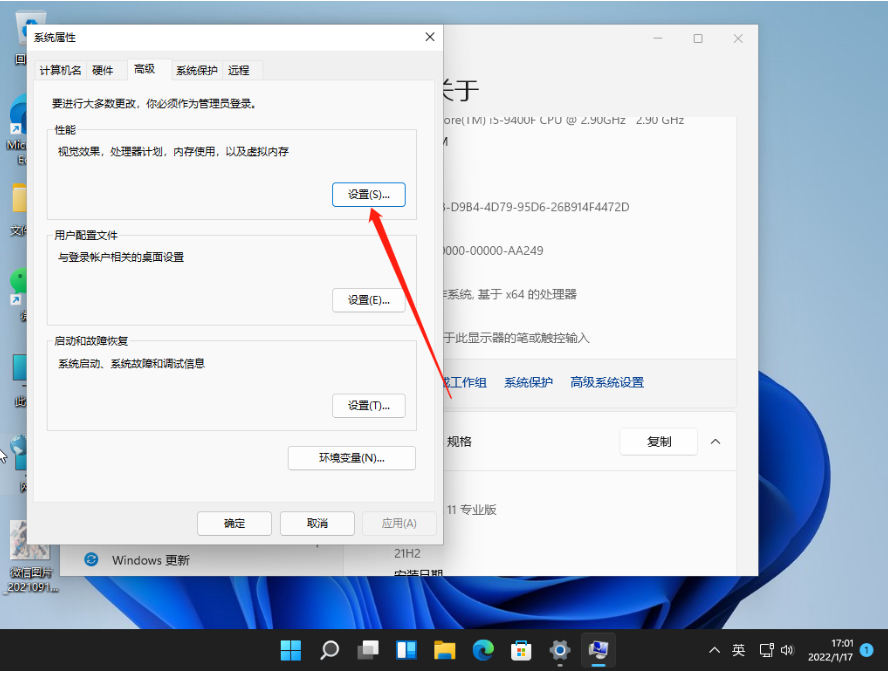Screen dimensions: 888x673
Task: Open the Windows Start menu
Action: 291,650
